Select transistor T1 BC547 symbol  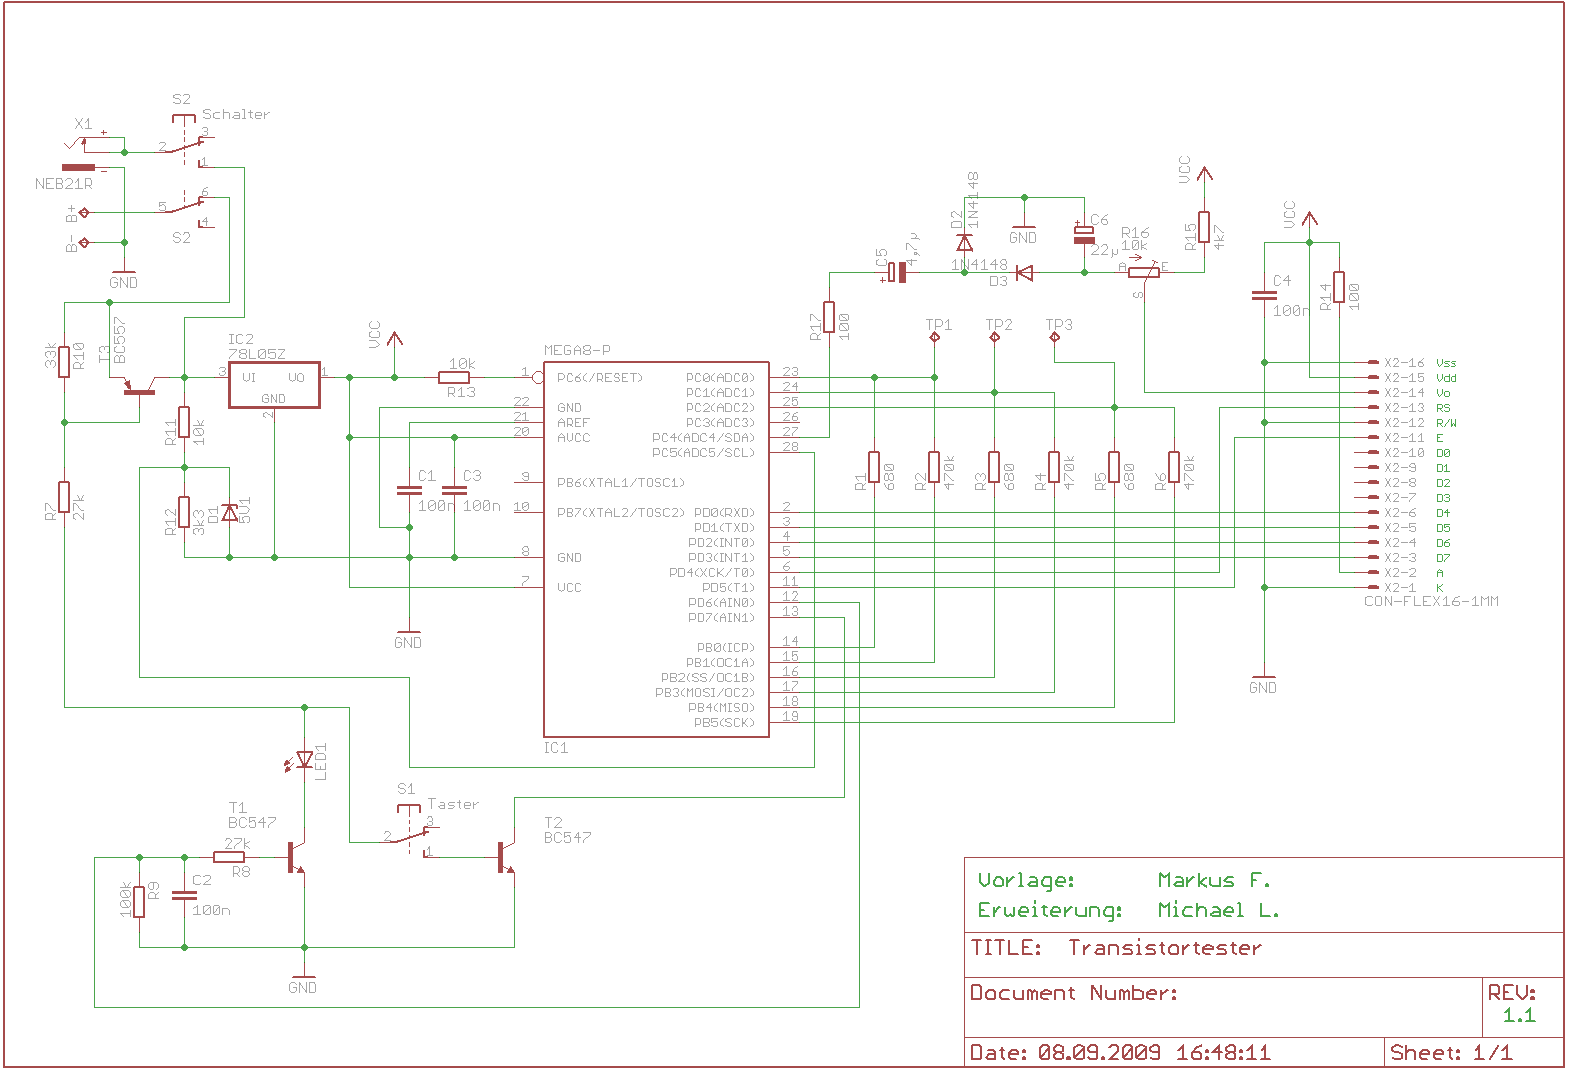tap(295, 857)
